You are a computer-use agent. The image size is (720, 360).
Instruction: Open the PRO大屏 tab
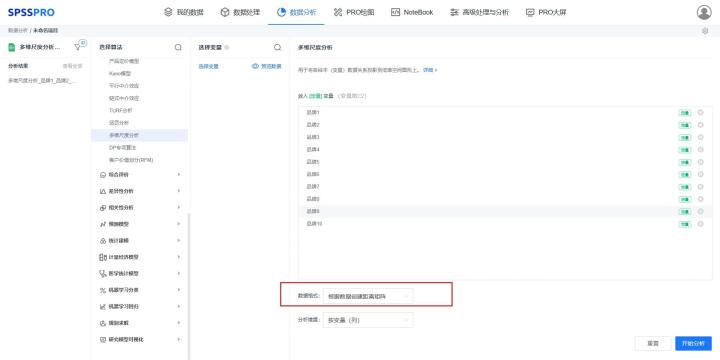click(546, 12)
